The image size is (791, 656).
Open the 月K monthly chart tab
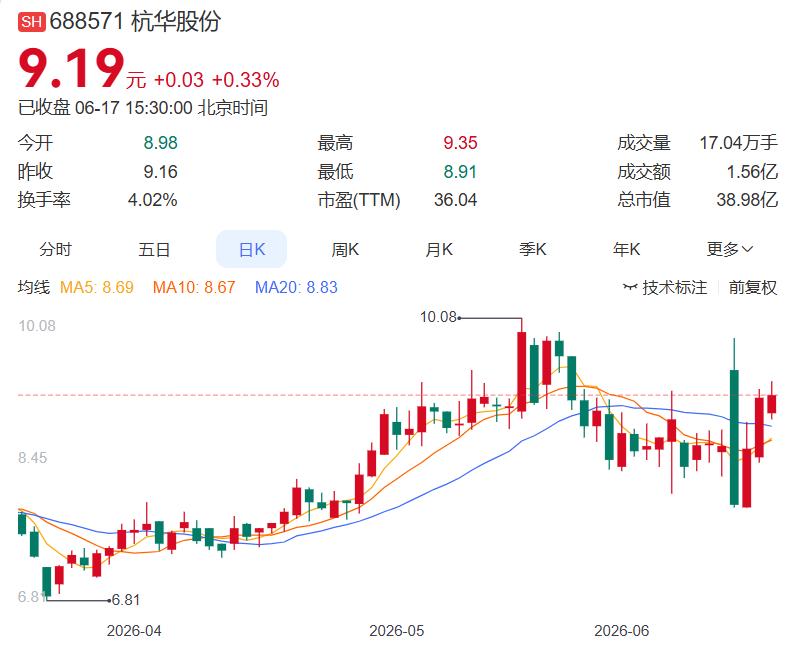[x=439, y=249]
